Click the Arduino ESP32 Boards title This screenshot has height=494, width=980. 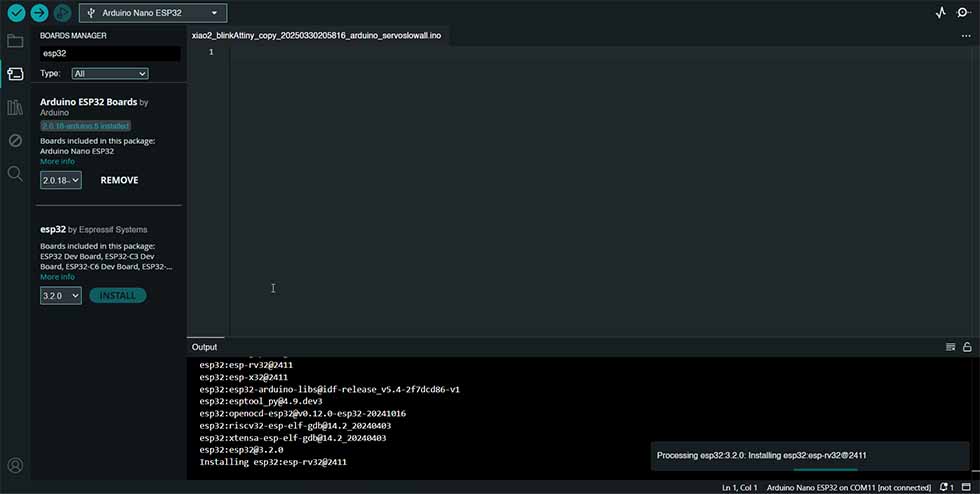tap(89, 102)
